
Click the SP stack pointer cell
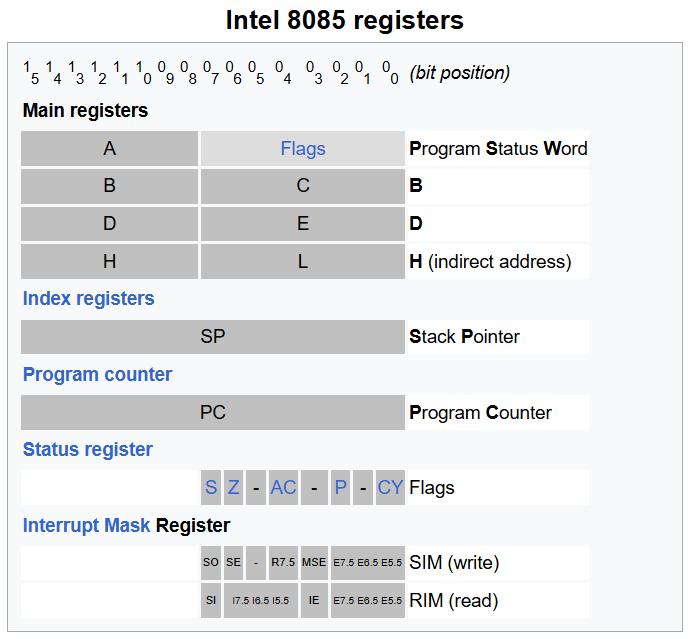point(212,337)
